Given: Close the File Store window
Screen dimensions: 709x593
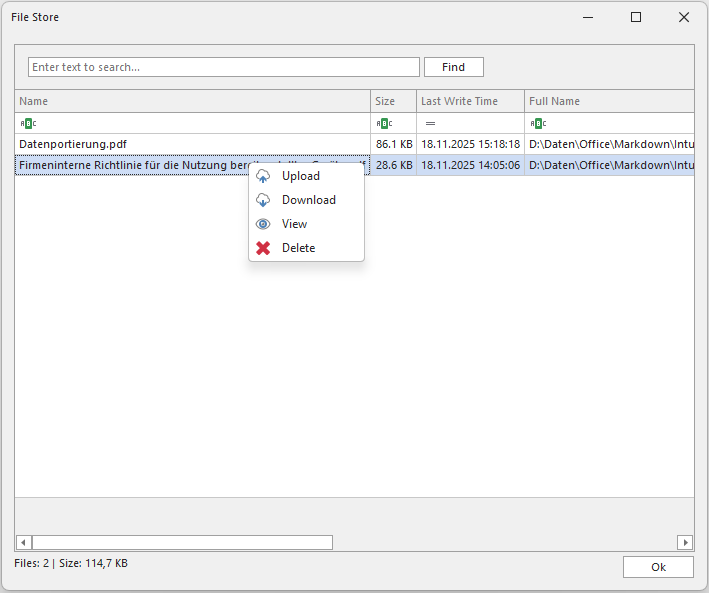Looking at the screenshot, I should click(684, 17).
